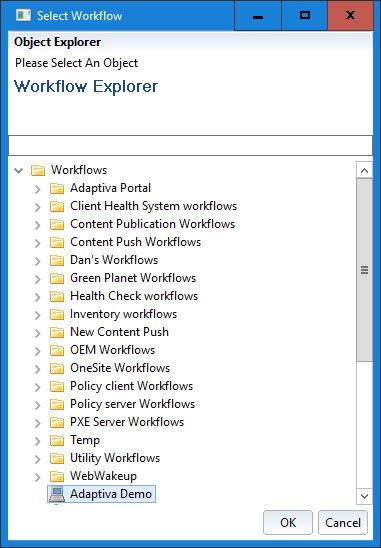Click the Workflows root folder icon
This screenshot has width=381, height=548.
point(38,170)
